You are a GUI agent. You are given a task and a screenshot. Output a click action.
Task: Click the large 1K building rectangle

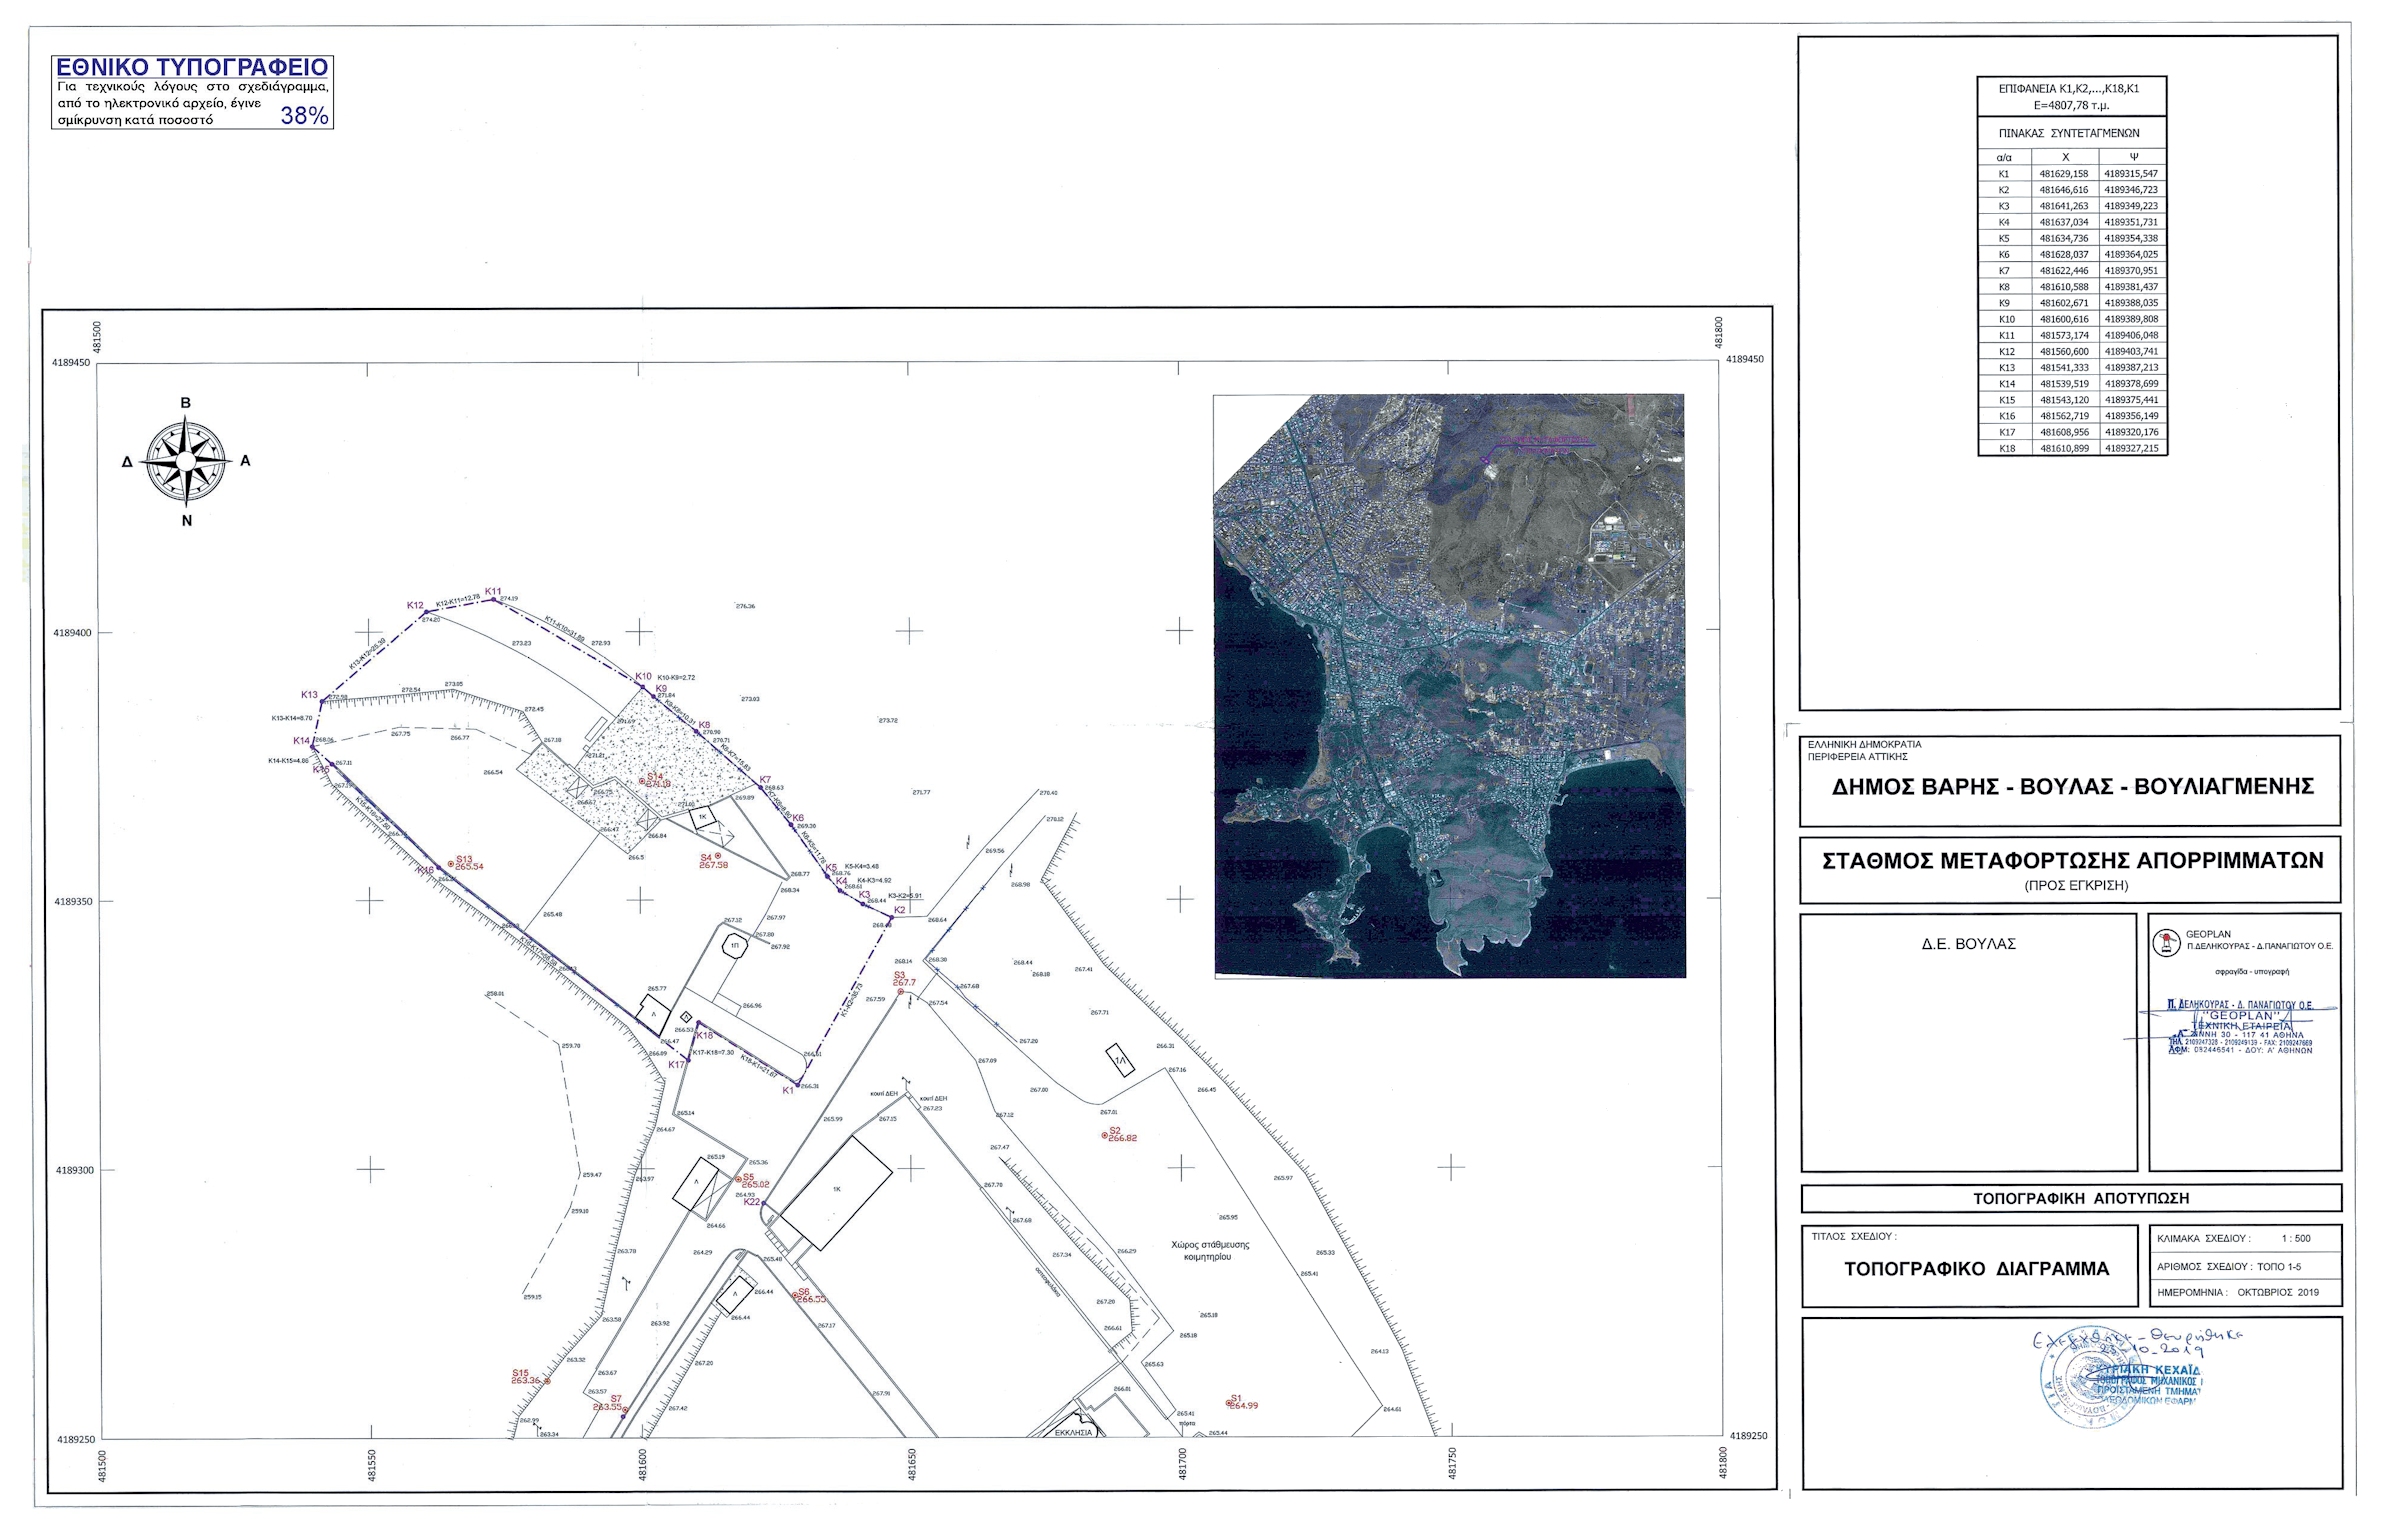(x=836, y=1192)
